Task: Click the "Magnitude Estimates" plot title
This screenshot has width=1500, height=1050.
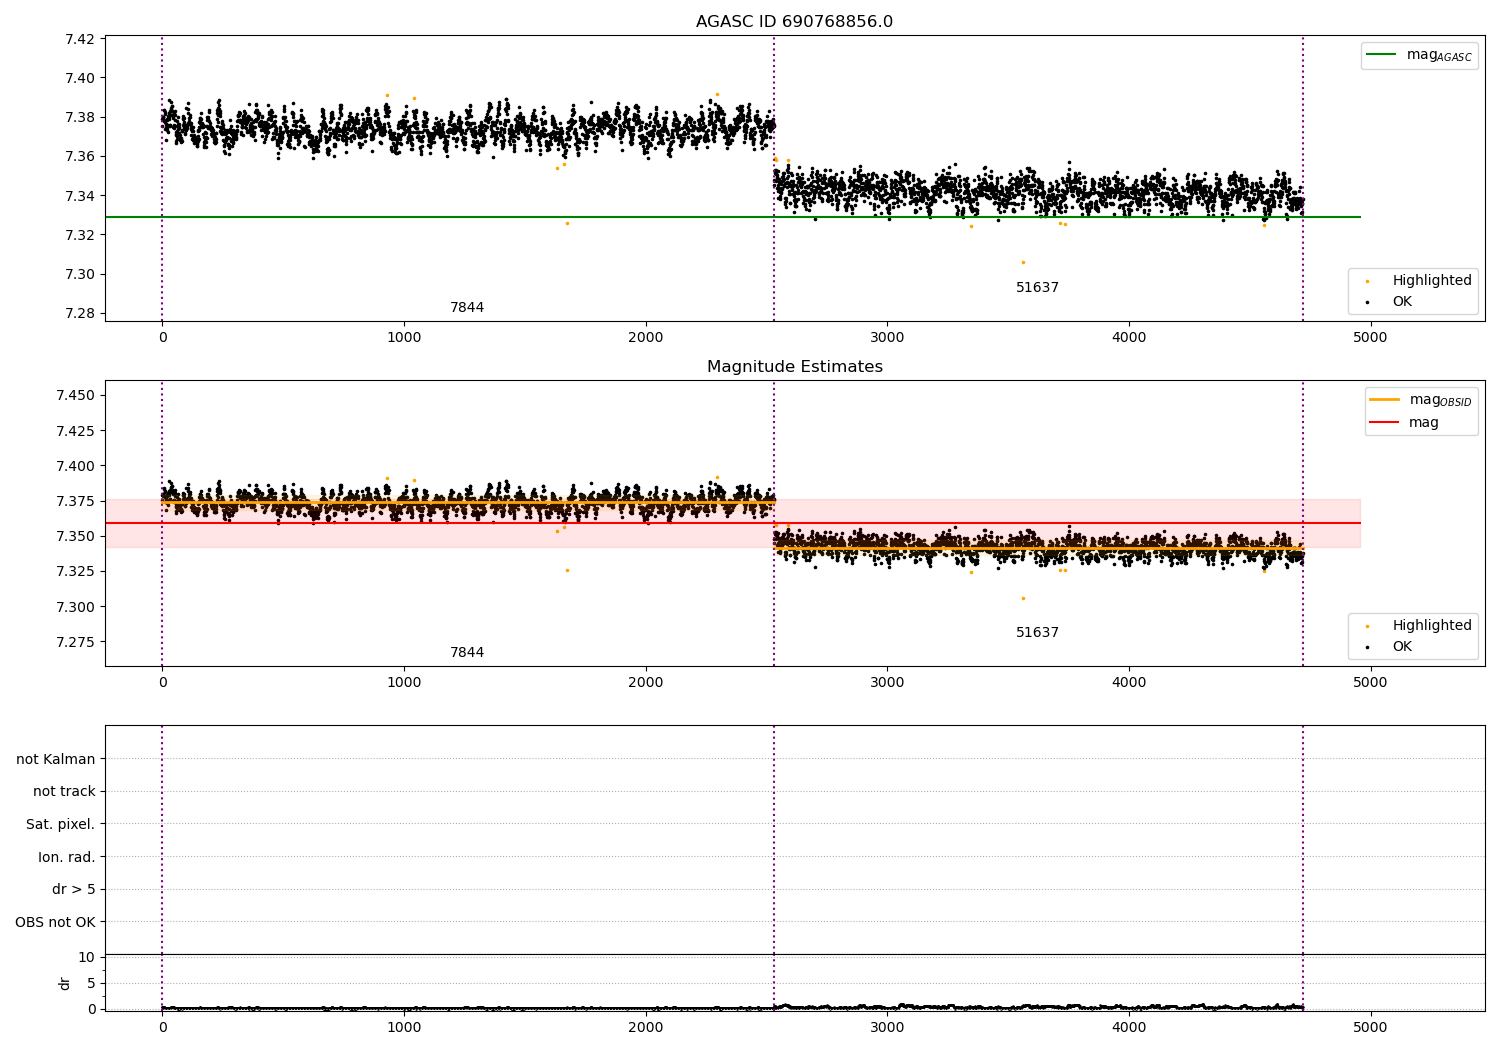Action: 794,367
